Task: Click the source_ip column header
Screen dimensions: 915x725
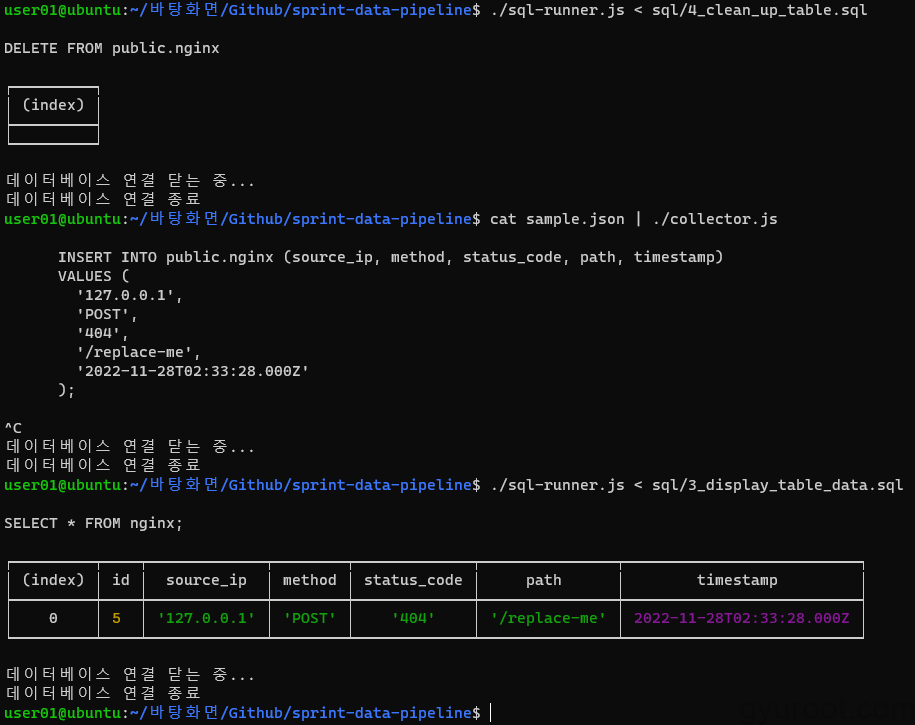Action: tap(206, 580)
